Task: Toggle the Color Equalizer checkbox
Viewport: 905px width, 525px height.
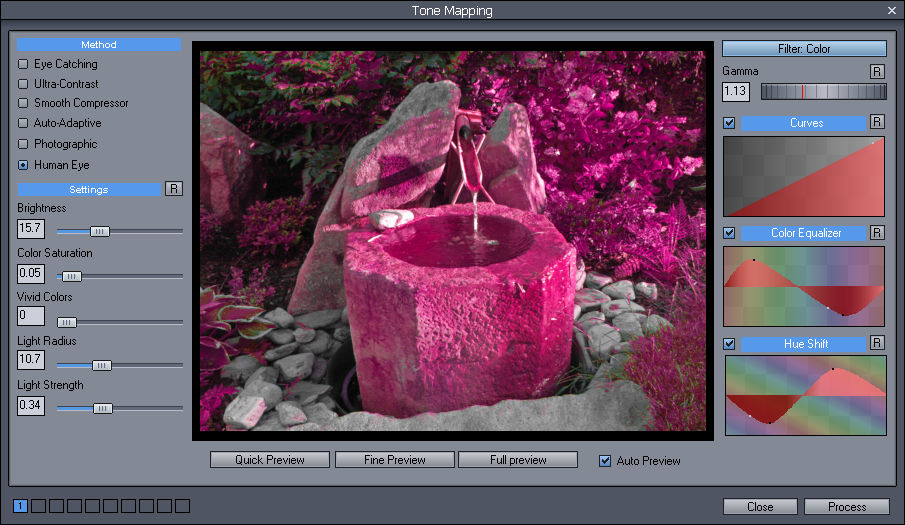Action: coord(729,233)
